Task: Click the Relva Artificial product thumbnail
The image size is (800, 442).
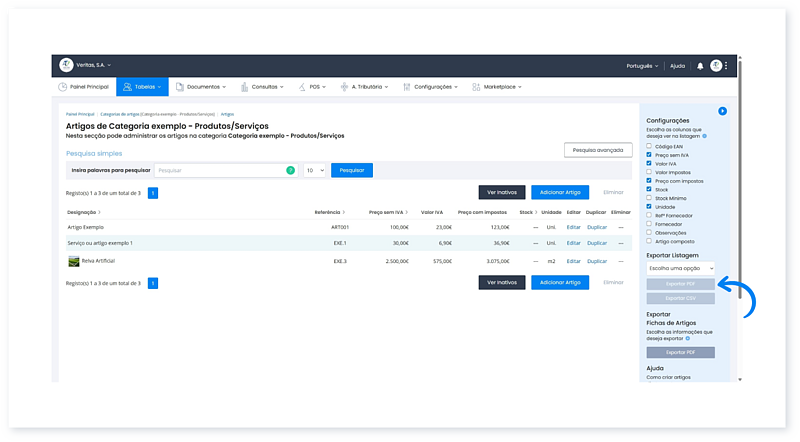Action: pyautogui.click(x=73, y=261)
